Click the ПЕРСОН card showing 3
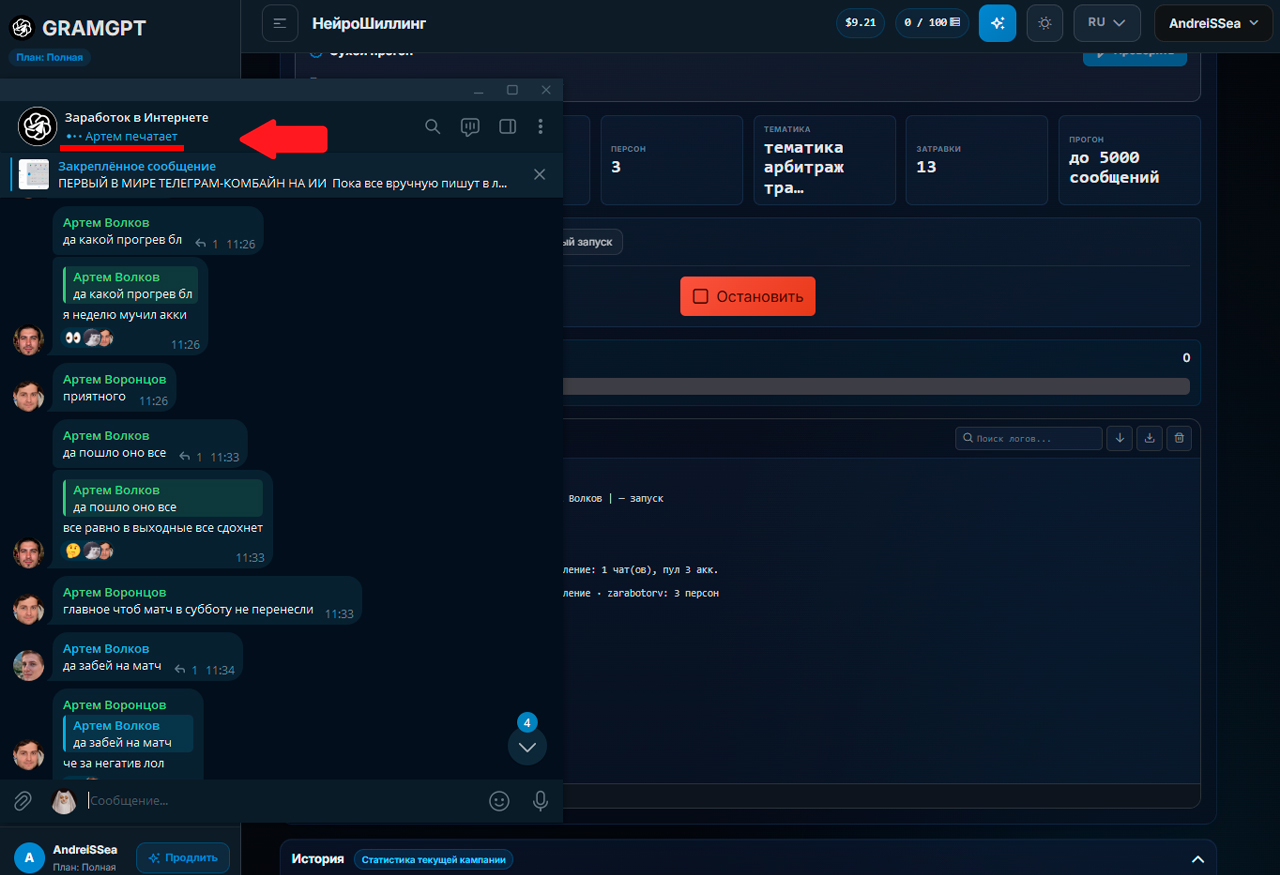This screenshot has height=875, width=1280. [x=671, y=160]
